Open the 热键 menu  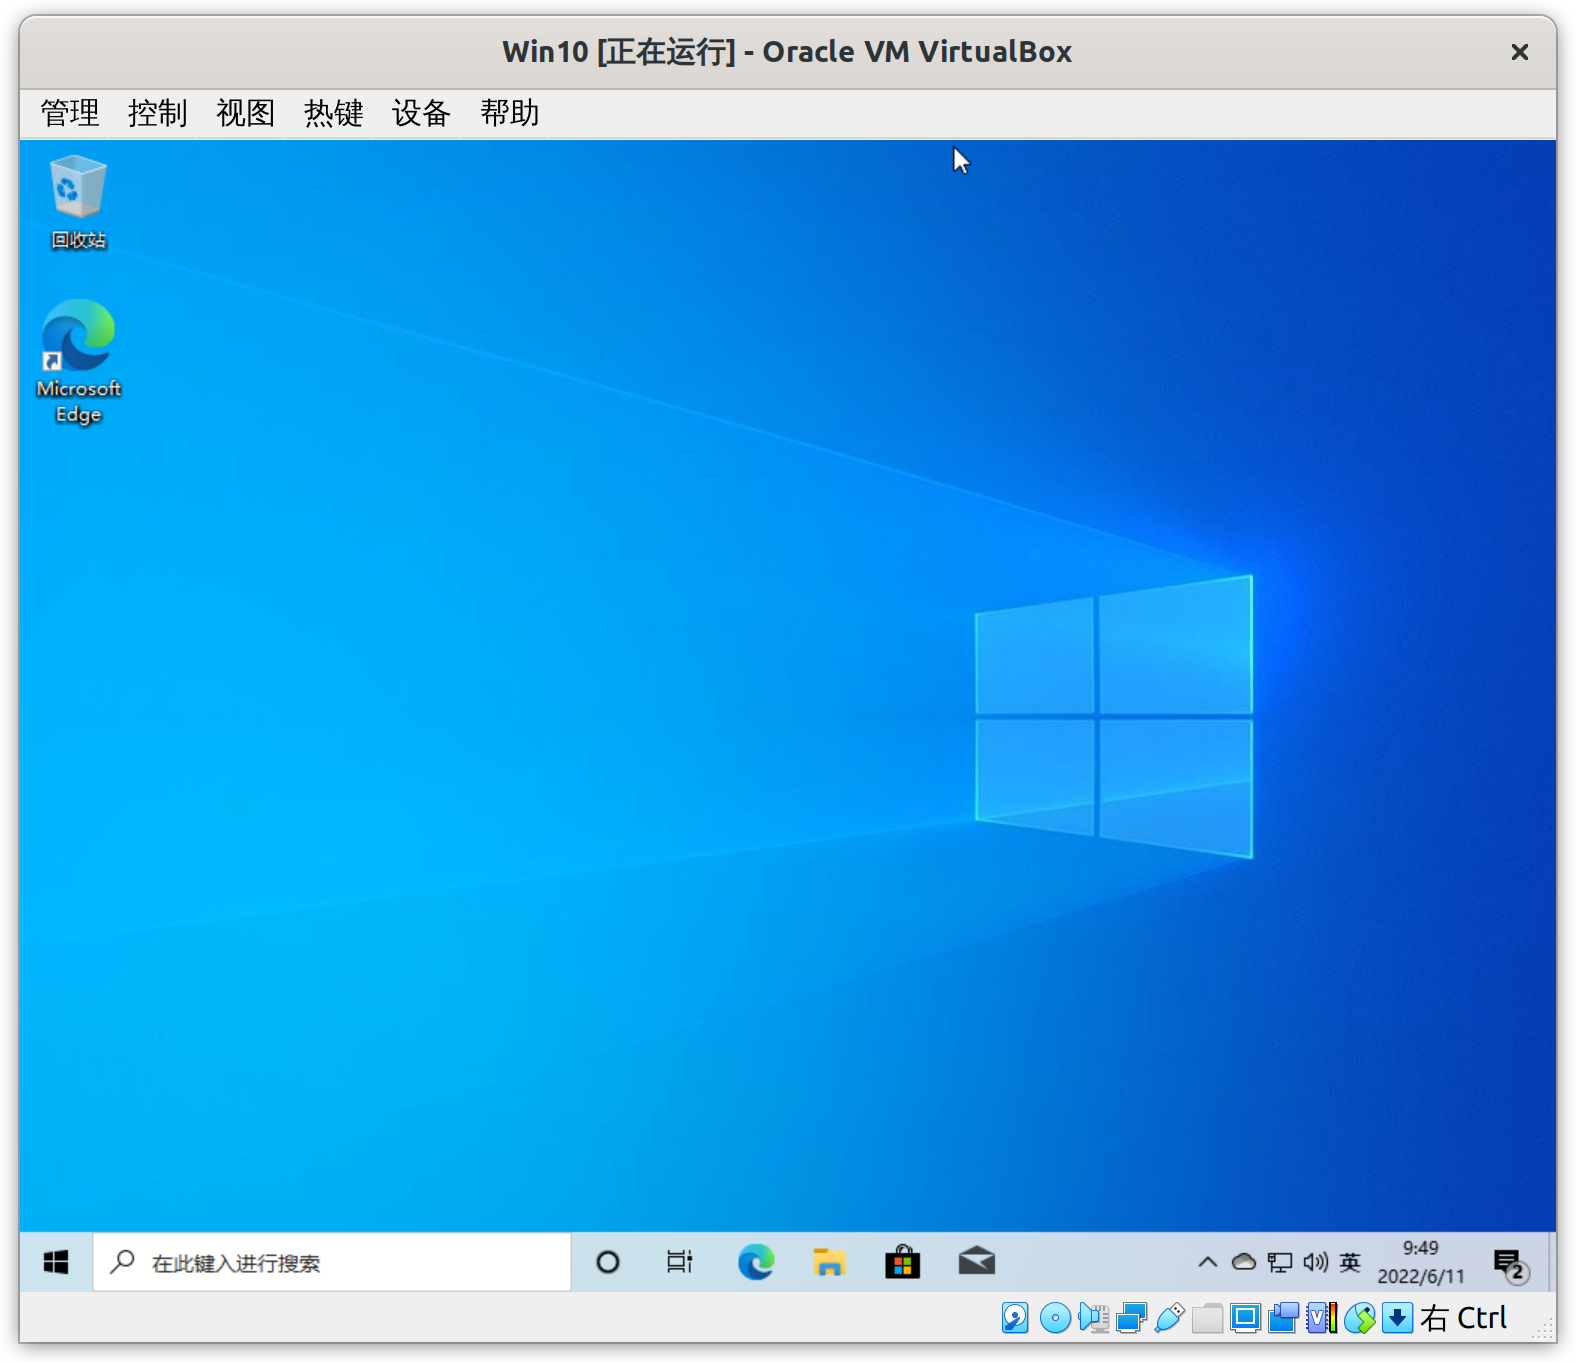pyautogui.click(x=334, y=113)
